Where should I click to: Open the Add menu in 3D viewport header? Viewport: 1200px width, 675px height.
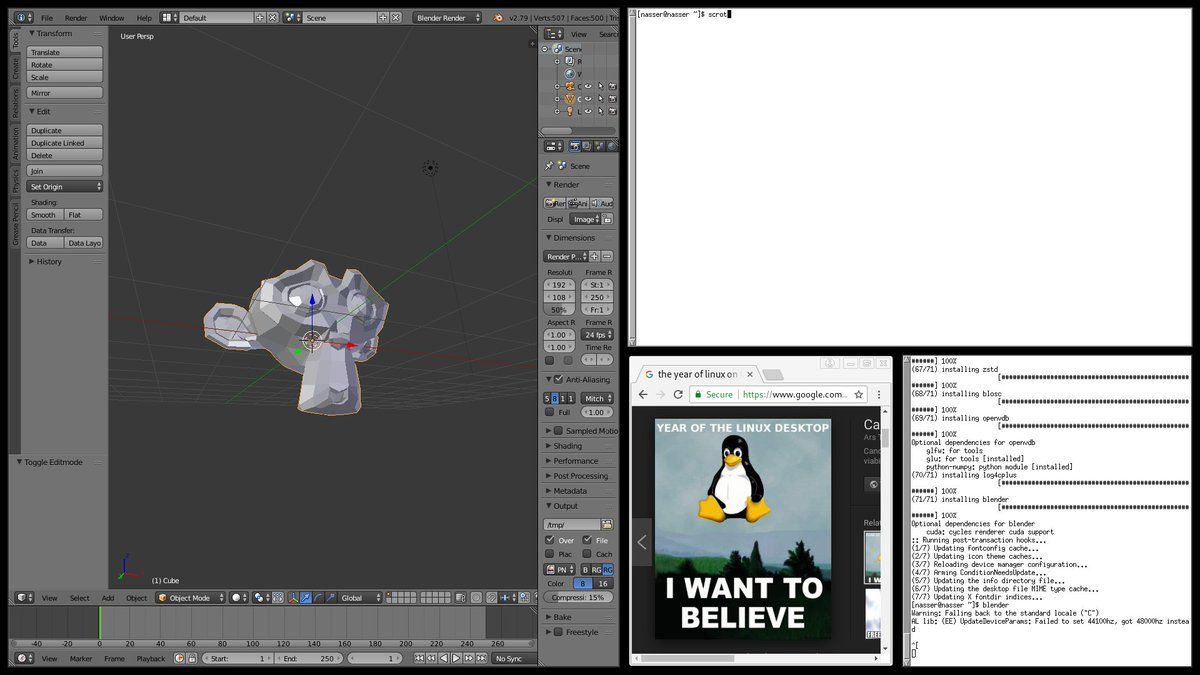pos(107,598)
